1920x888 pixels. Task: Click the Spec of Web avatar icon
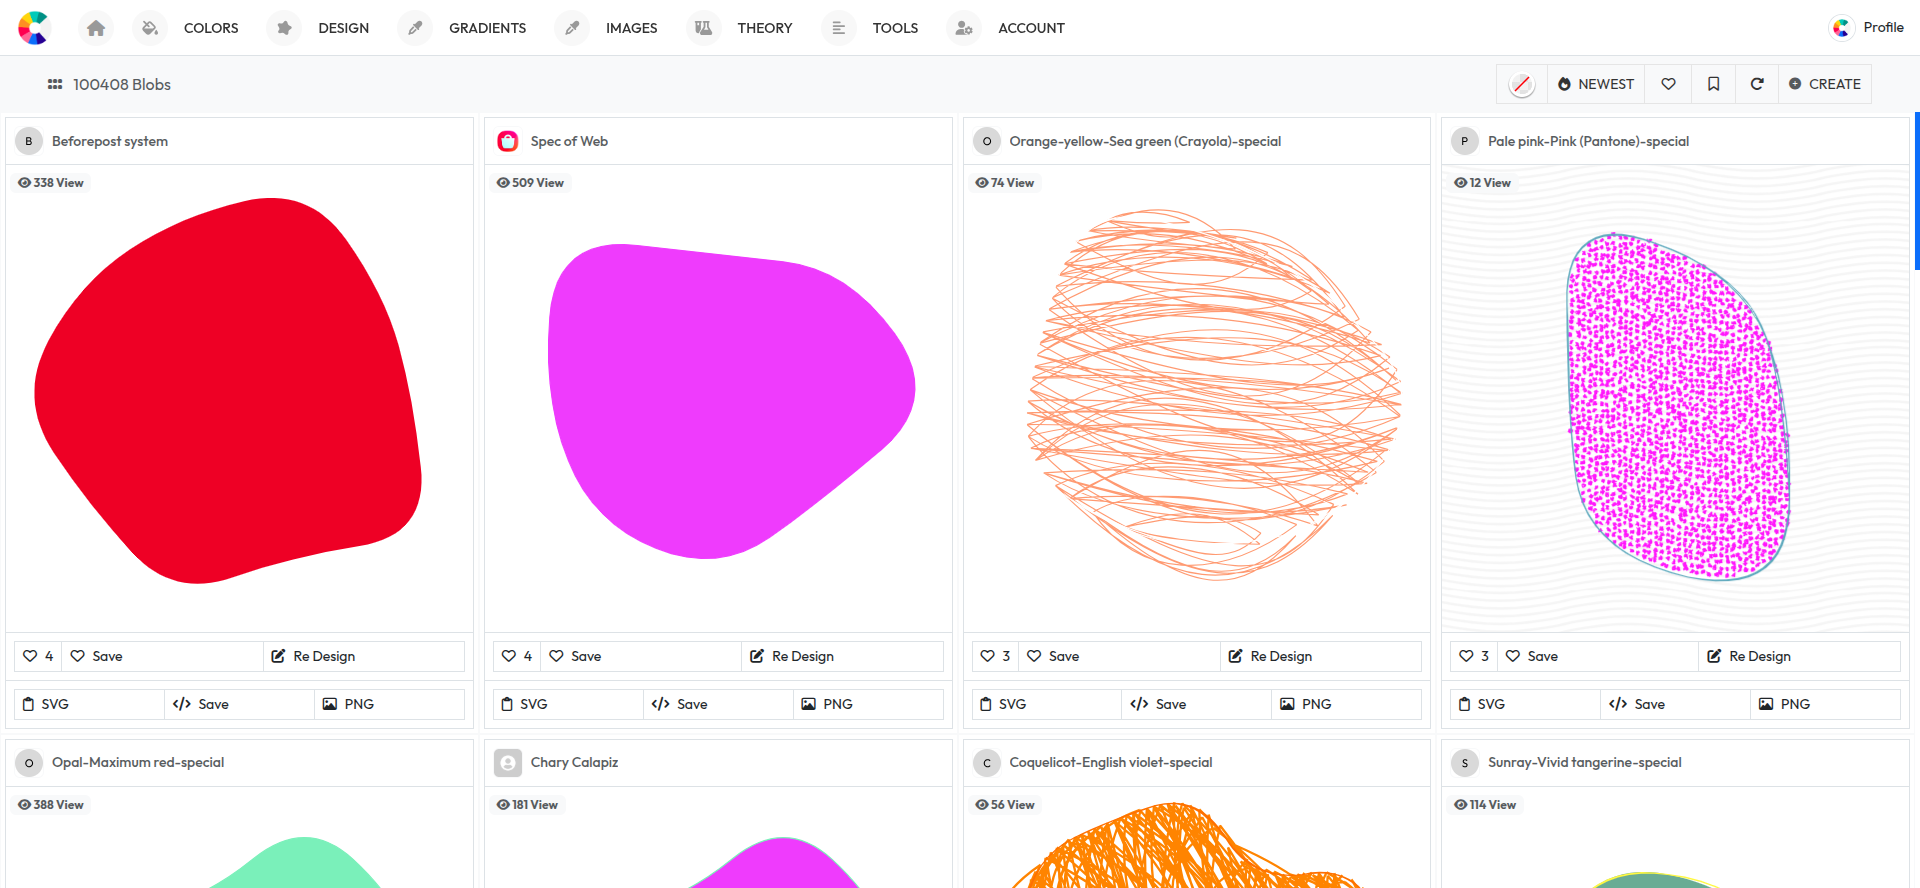click(x=508, y=141)
